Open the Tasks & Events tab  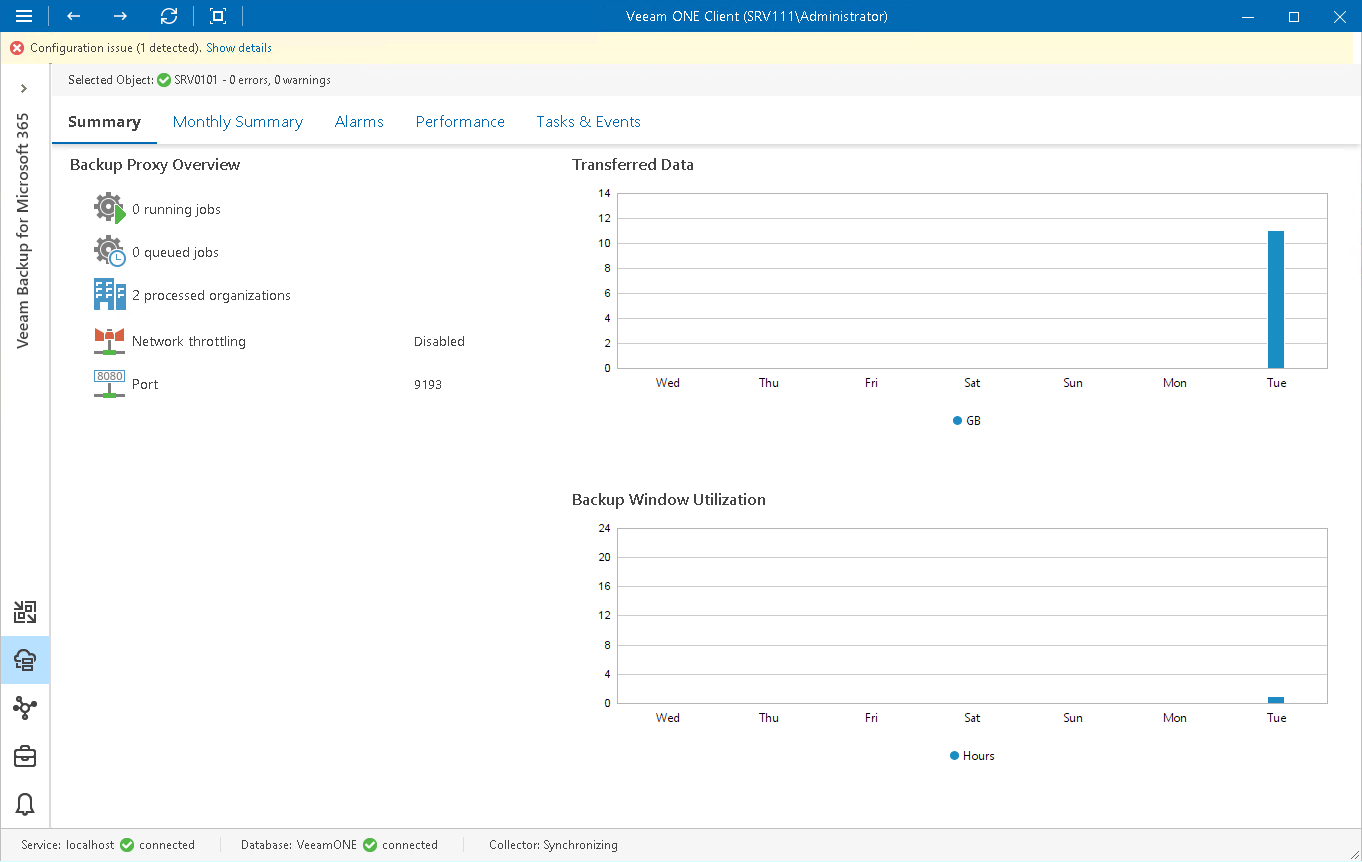(588, 122)
